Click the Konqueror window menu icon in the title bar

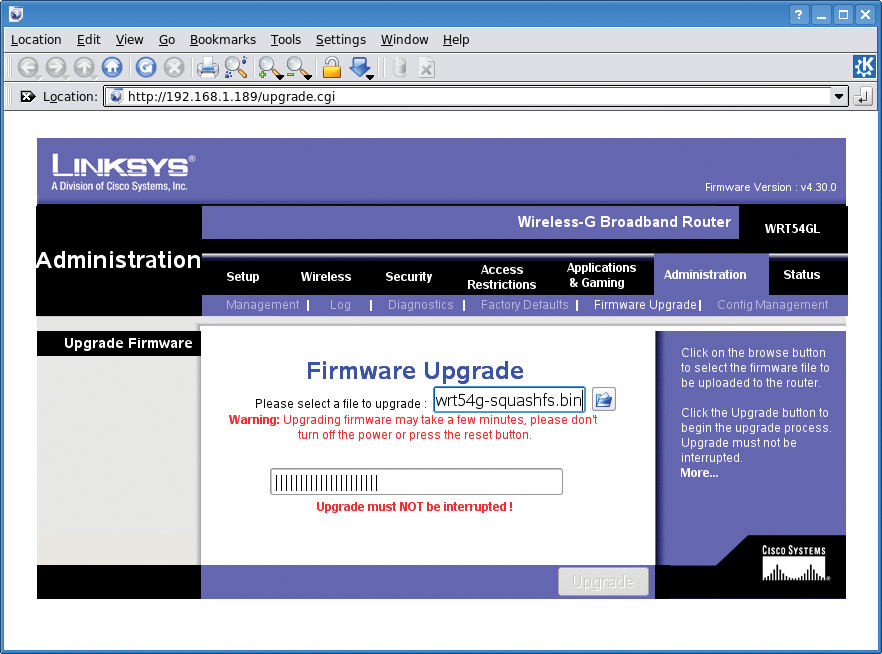(x=16, y=13)
